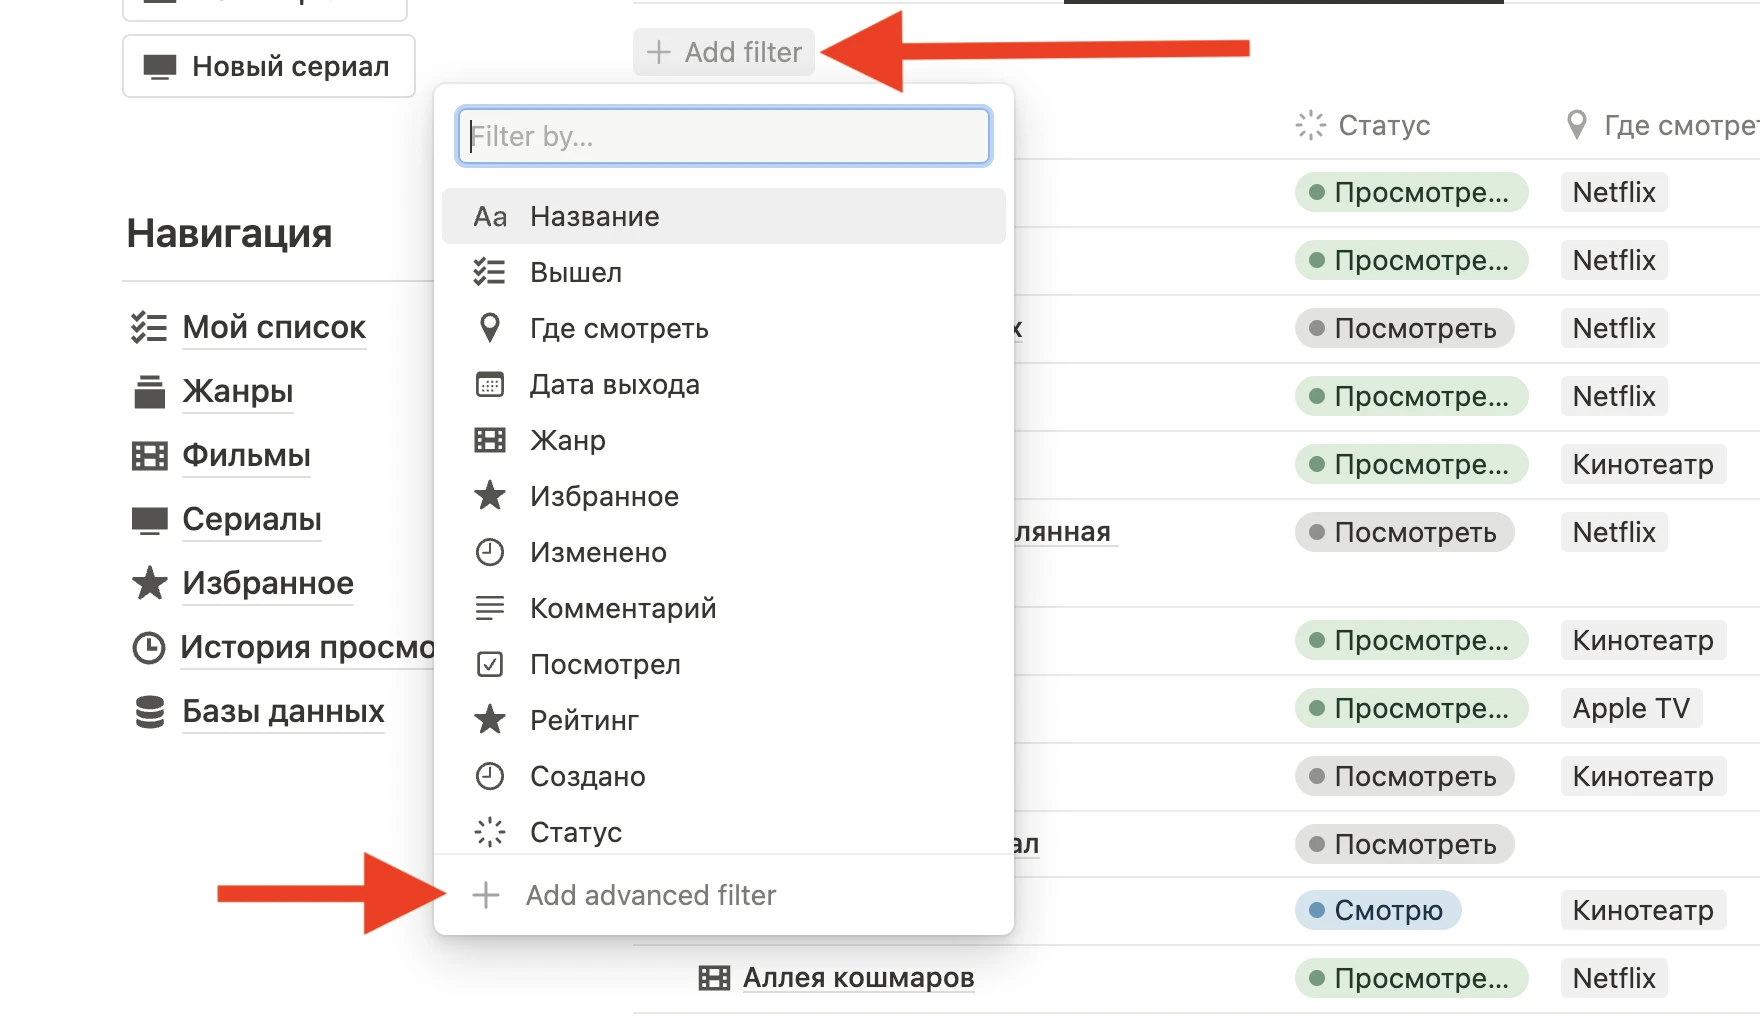The image size is (1760, 1016).
Task: Click spinner icon in Статус column header
Action: [x=1310, y=125]
